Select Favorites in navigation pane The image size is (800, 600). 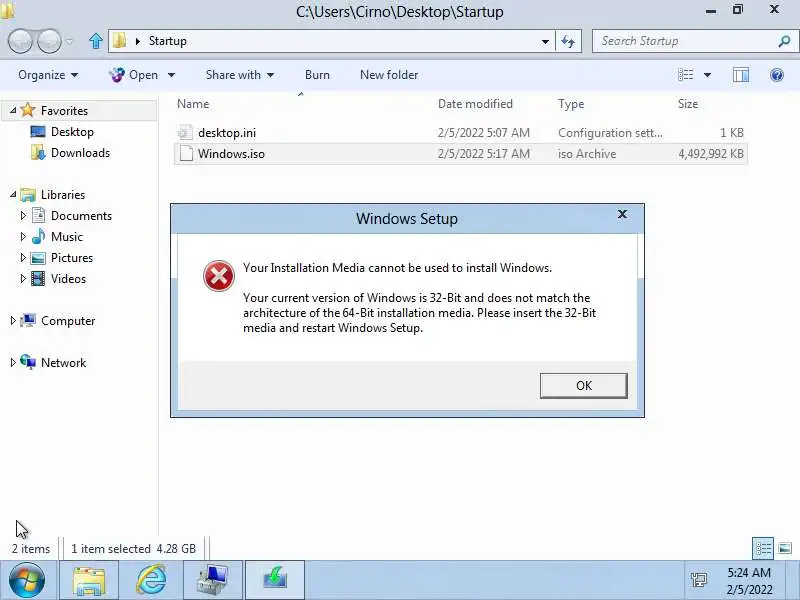(x=64, y=111)
